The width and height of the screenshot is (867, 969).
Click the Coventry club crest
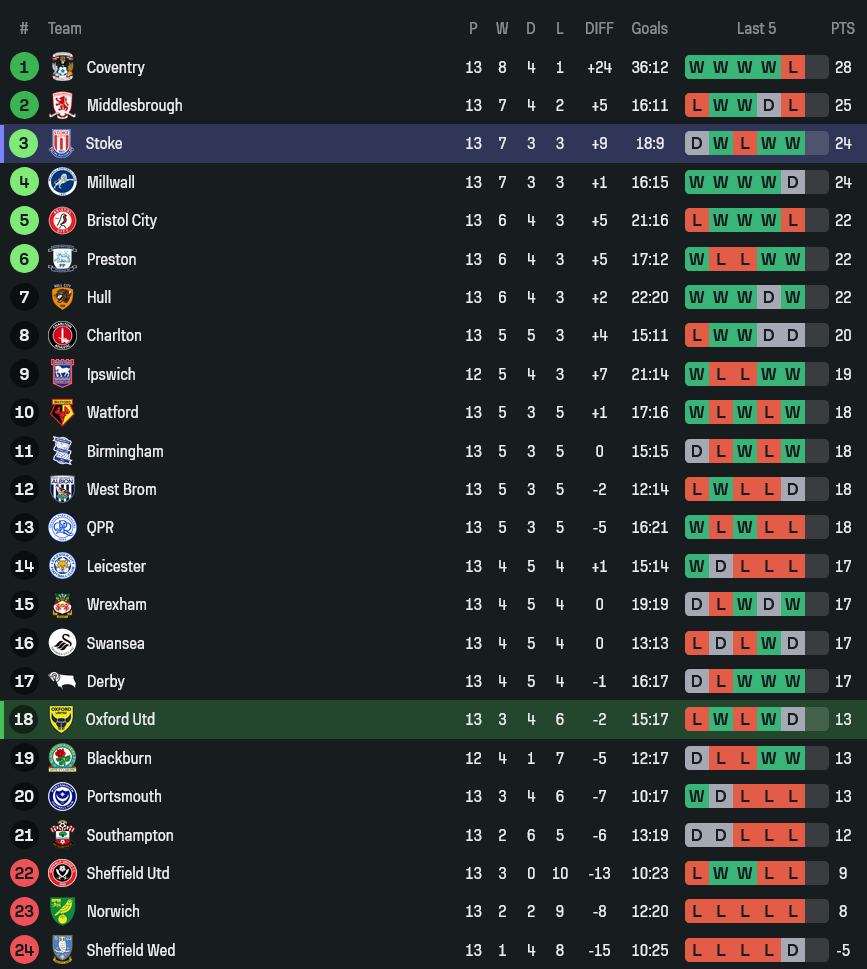(62, 67)
